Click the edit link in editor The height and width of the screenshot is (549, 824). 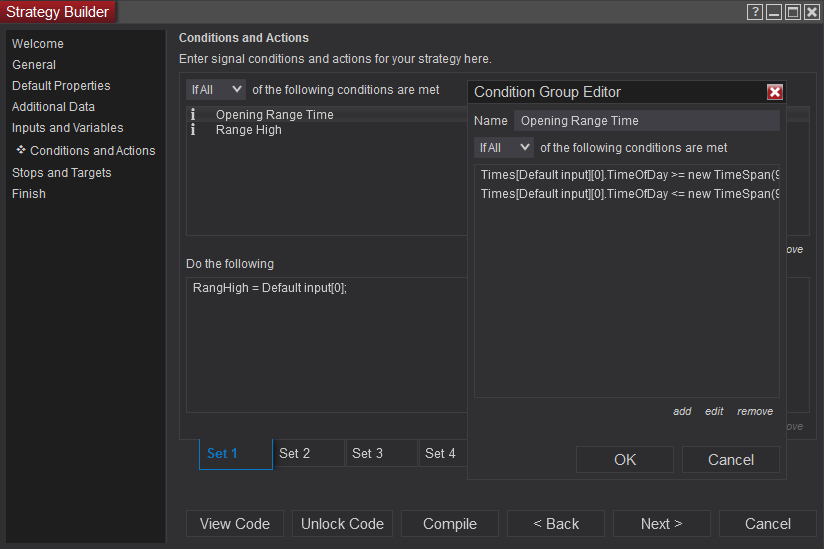pos(714,411)
